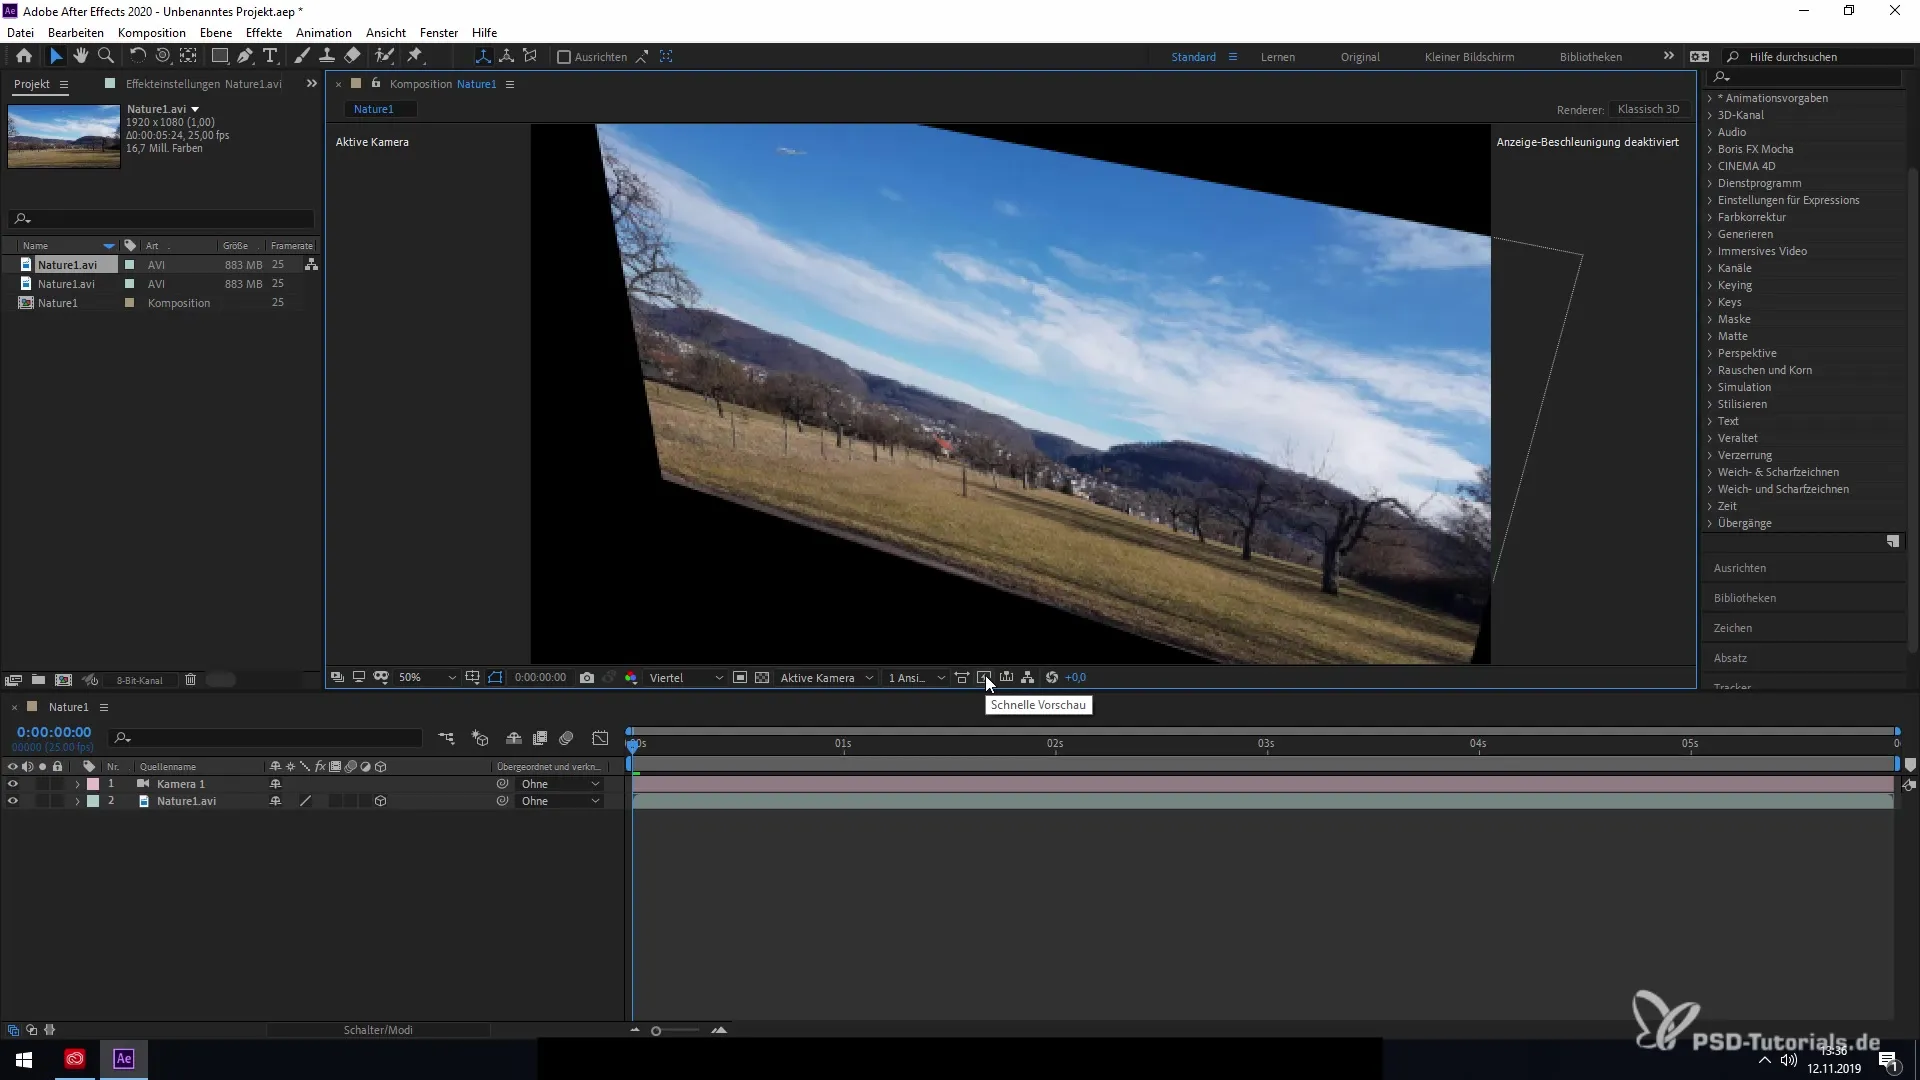Open the 50% magnification dropdown
Viewport: 1920px width, 1080px height.
pos(427,678)
